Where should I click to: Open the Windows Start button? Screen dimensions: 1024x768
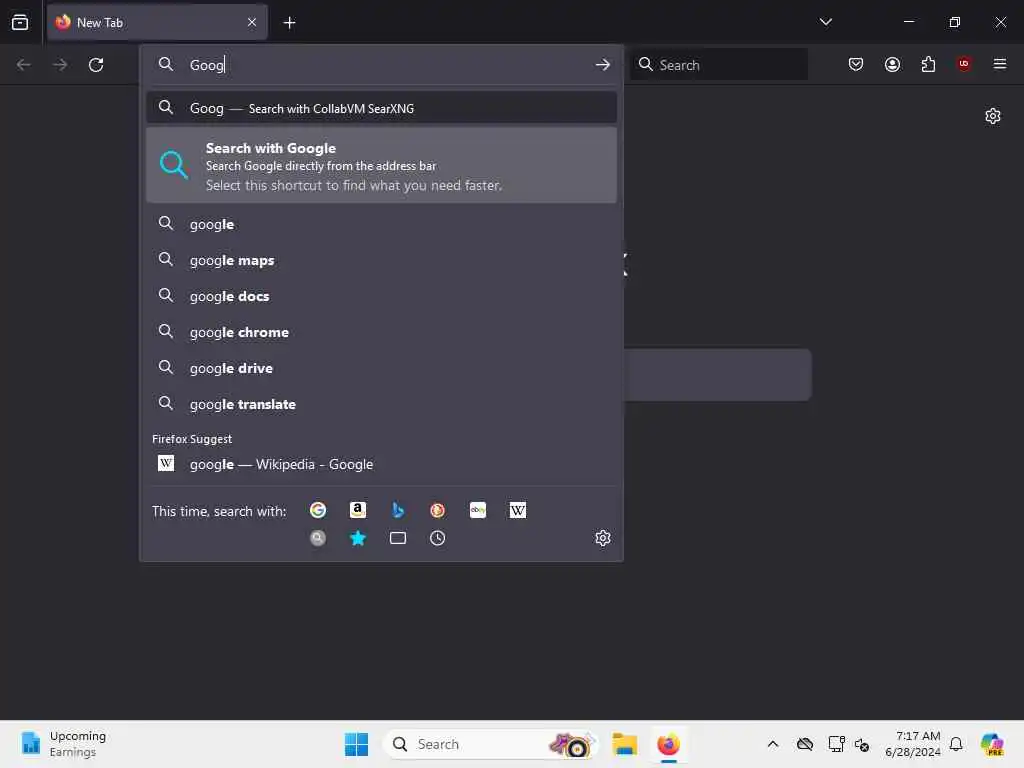(357, 744)
